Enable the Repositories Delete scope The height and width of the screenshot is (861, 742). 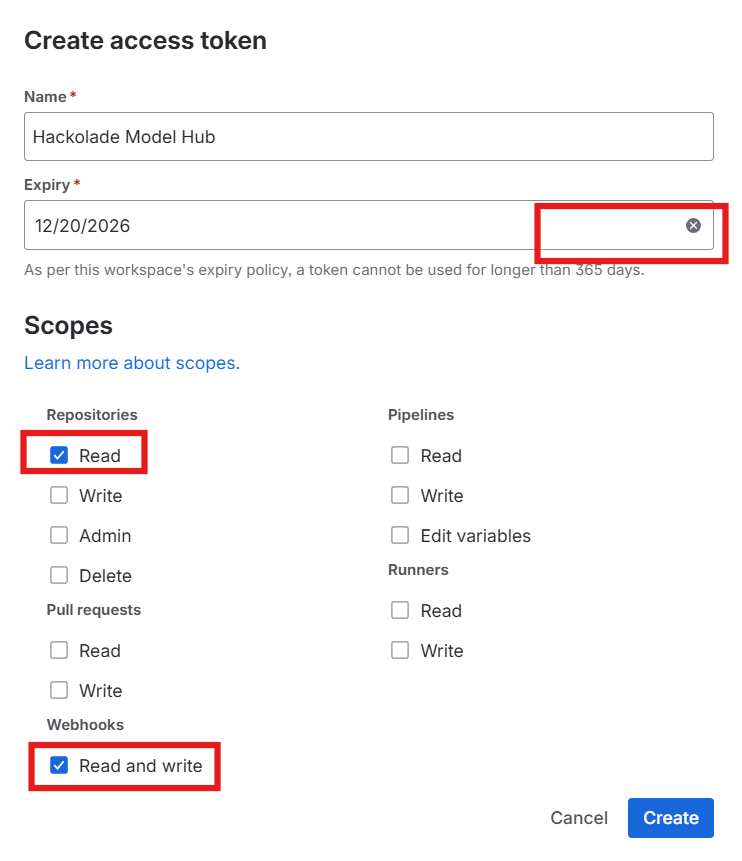(x=58, y=575)
